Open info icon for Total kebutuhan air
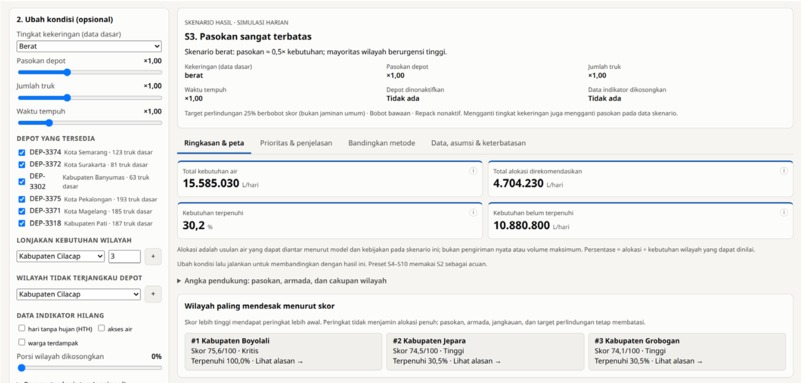Viewport: 806px width, 383px height. point(473,171)
